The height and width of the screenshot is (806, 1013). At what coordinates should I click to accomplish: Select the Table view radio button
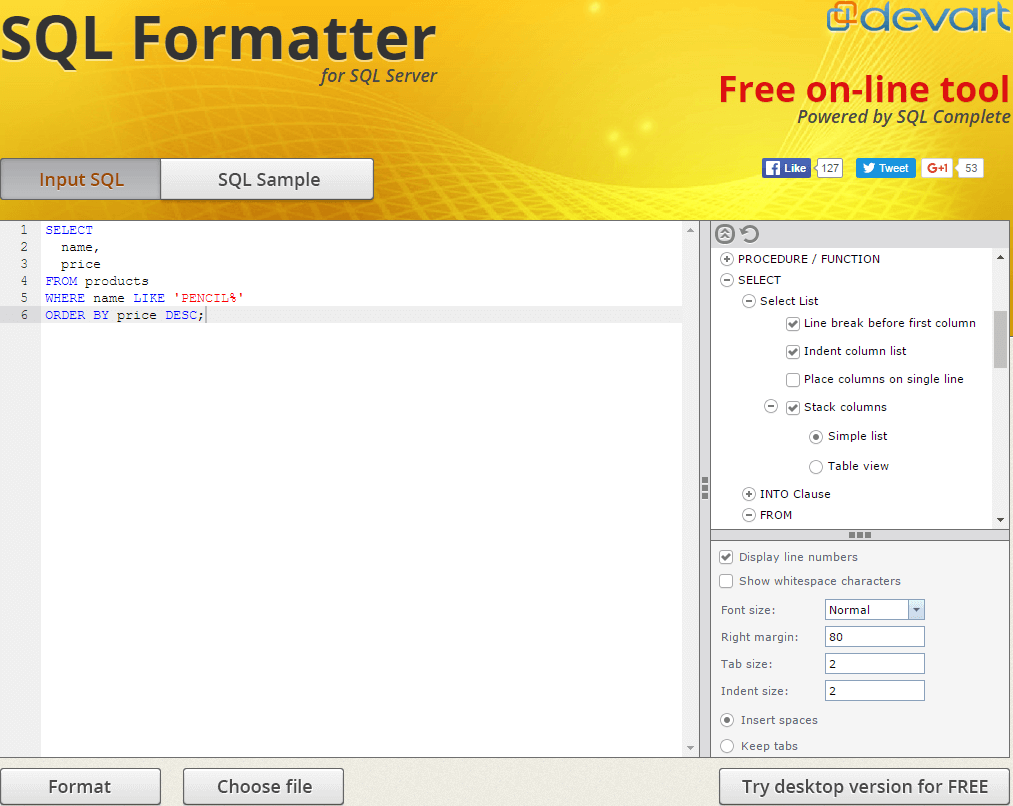816,467
